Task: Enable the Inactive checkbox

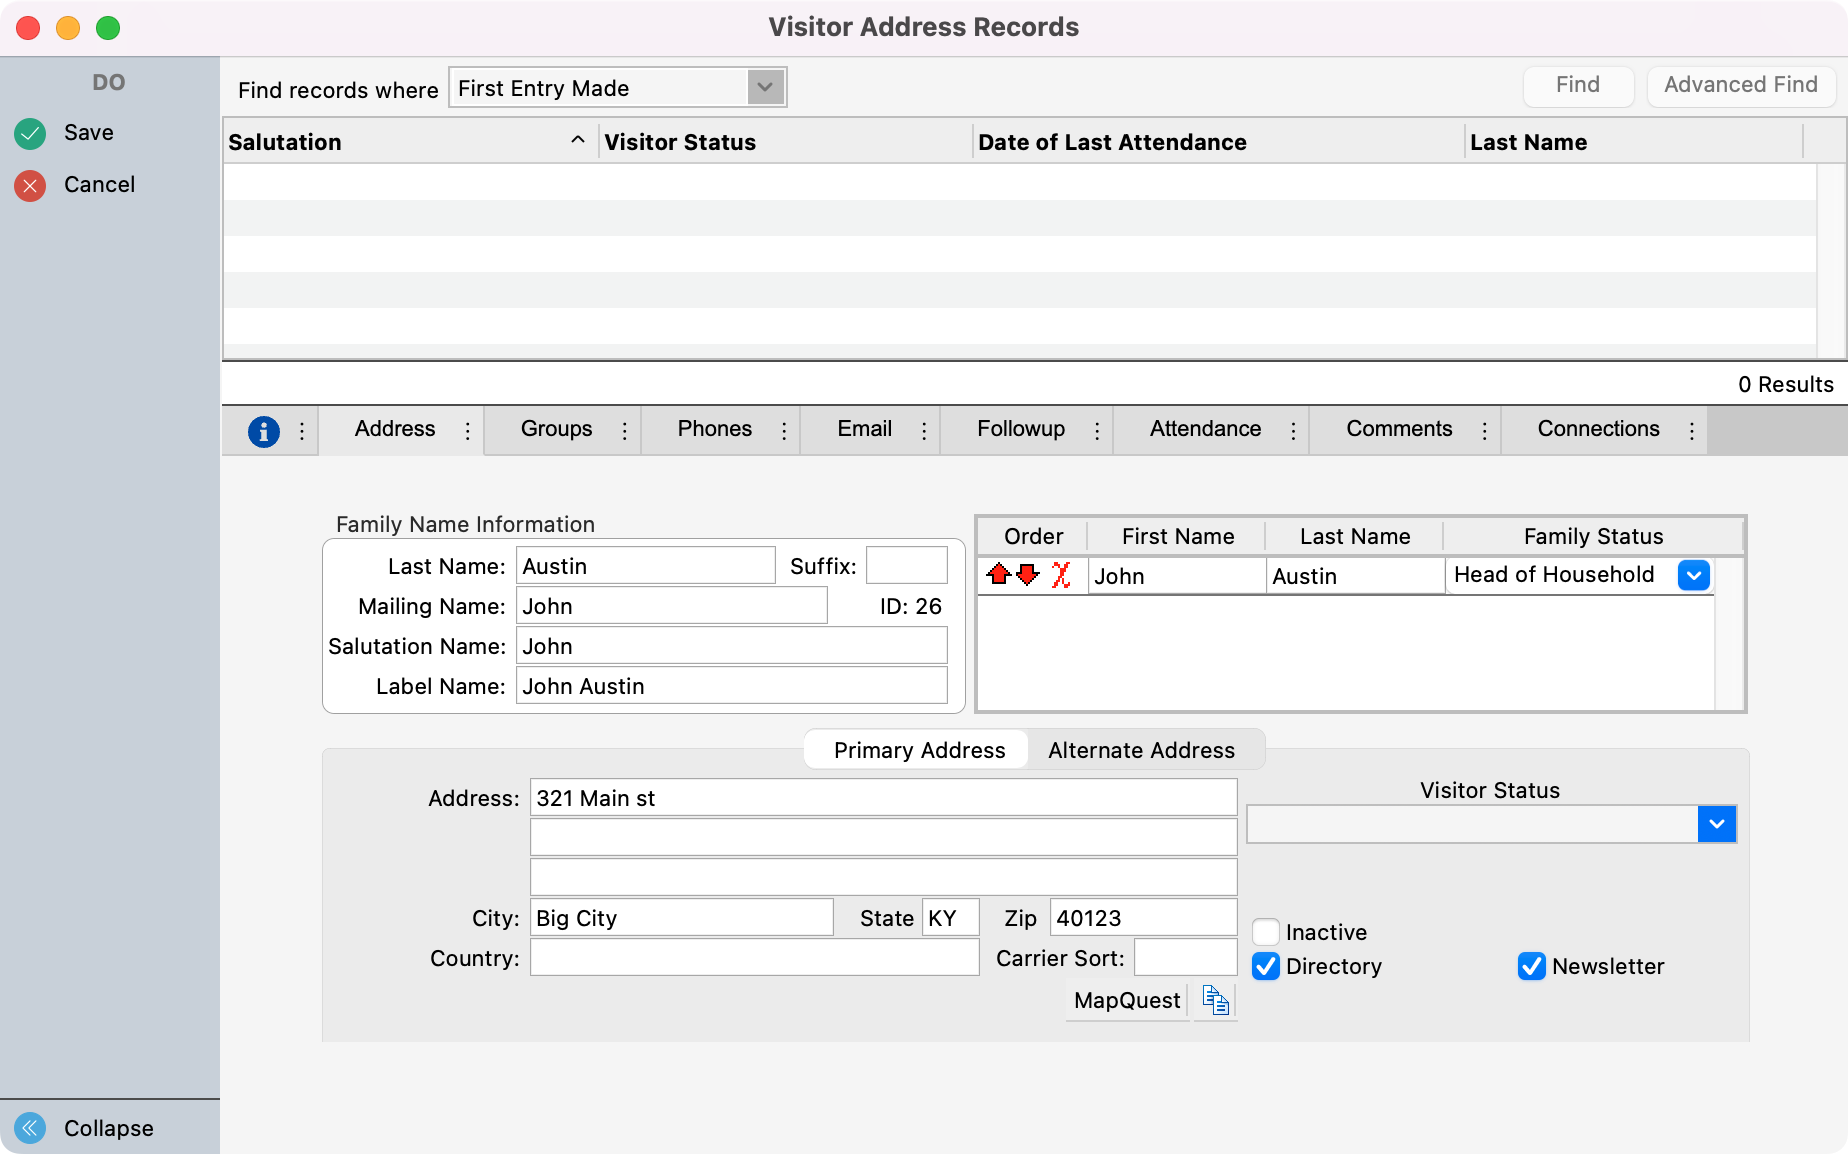Action: point(1265,931)
